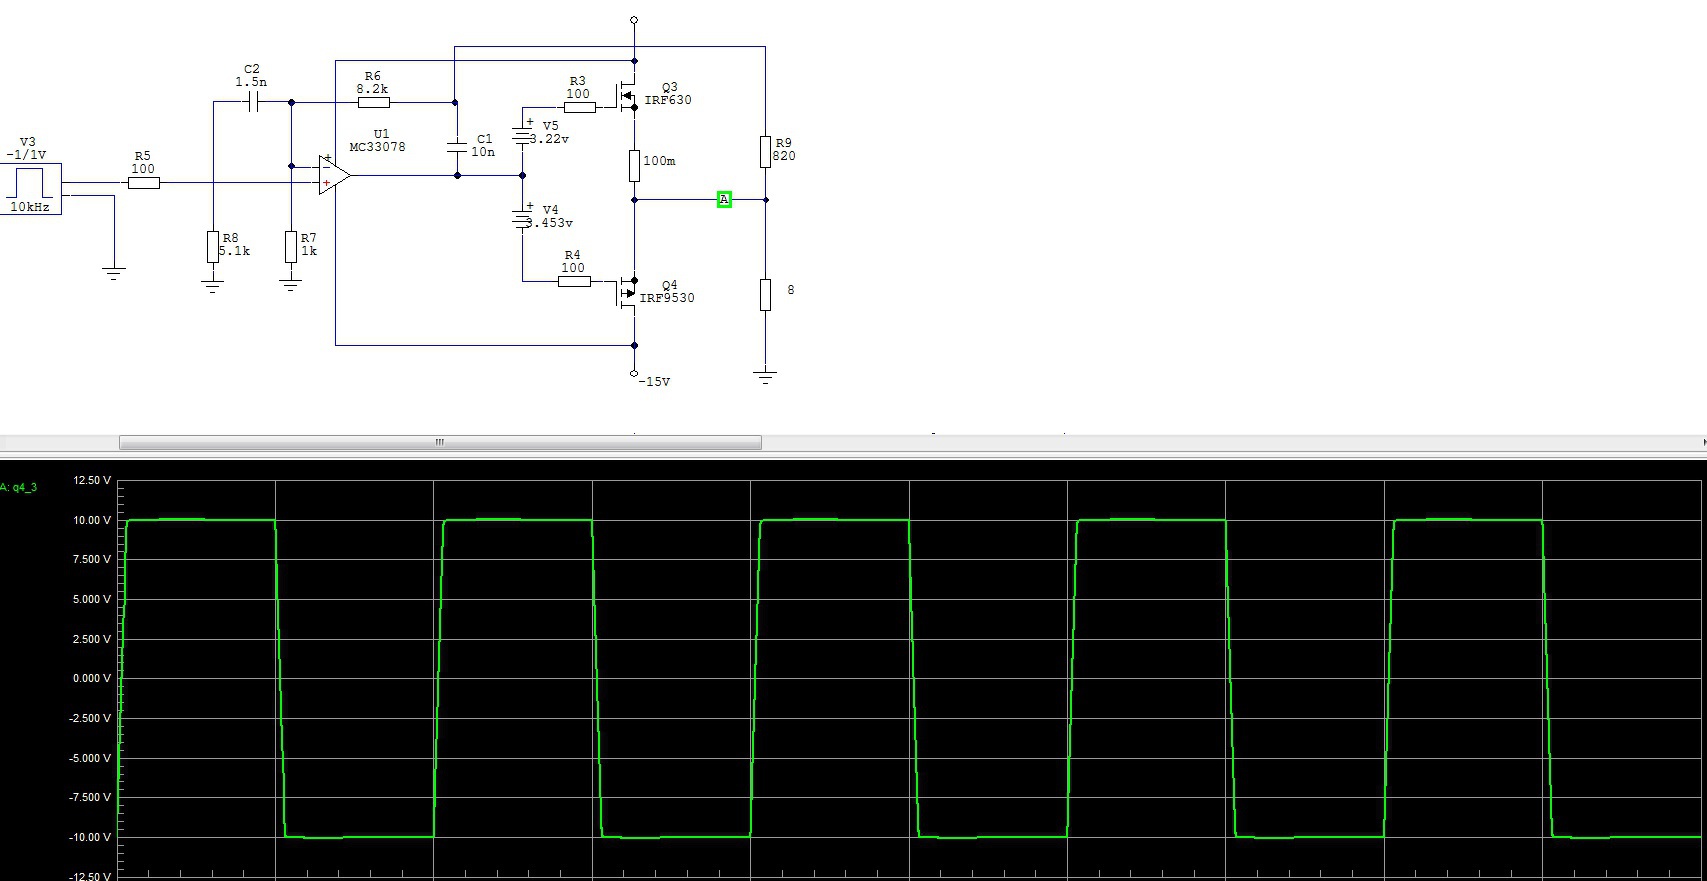Image resolution: width=1707 pixels, height=881 pixels.
Task: Pick feedback resistor R6 symbol
Action: tap(373, 102)
